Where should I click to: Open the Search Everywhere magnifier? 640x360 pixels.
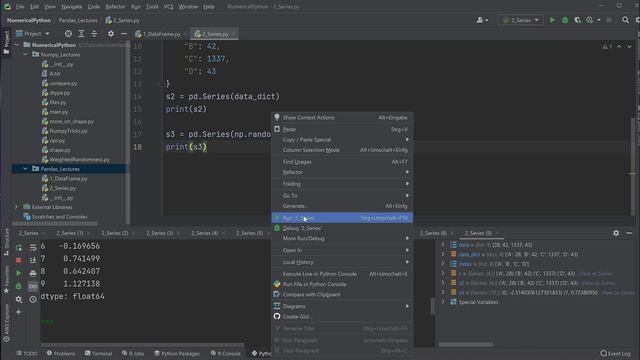tap(625, 20)
